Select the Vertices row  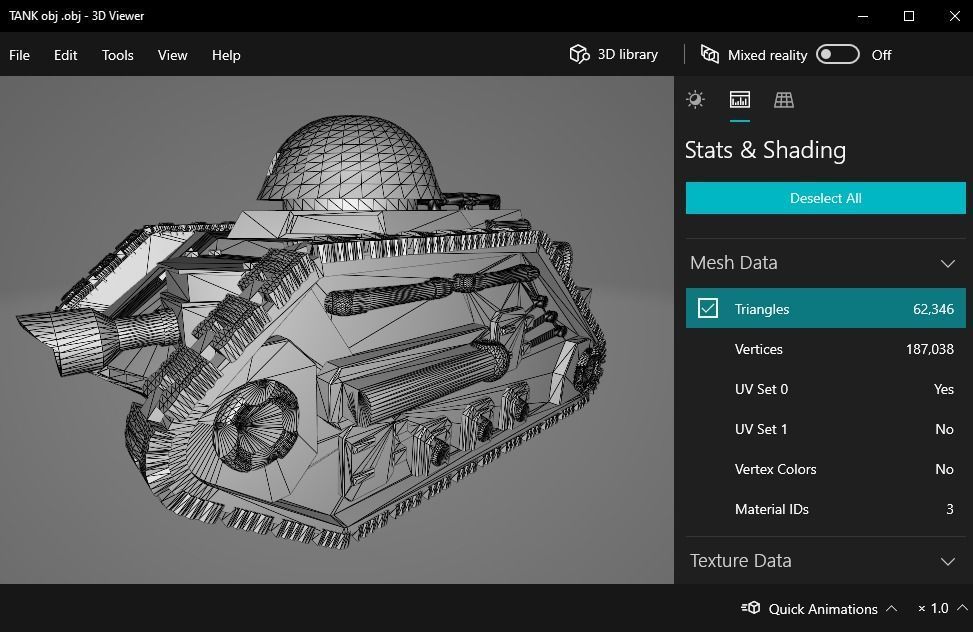pyautogui.click(x=825, y=349)
